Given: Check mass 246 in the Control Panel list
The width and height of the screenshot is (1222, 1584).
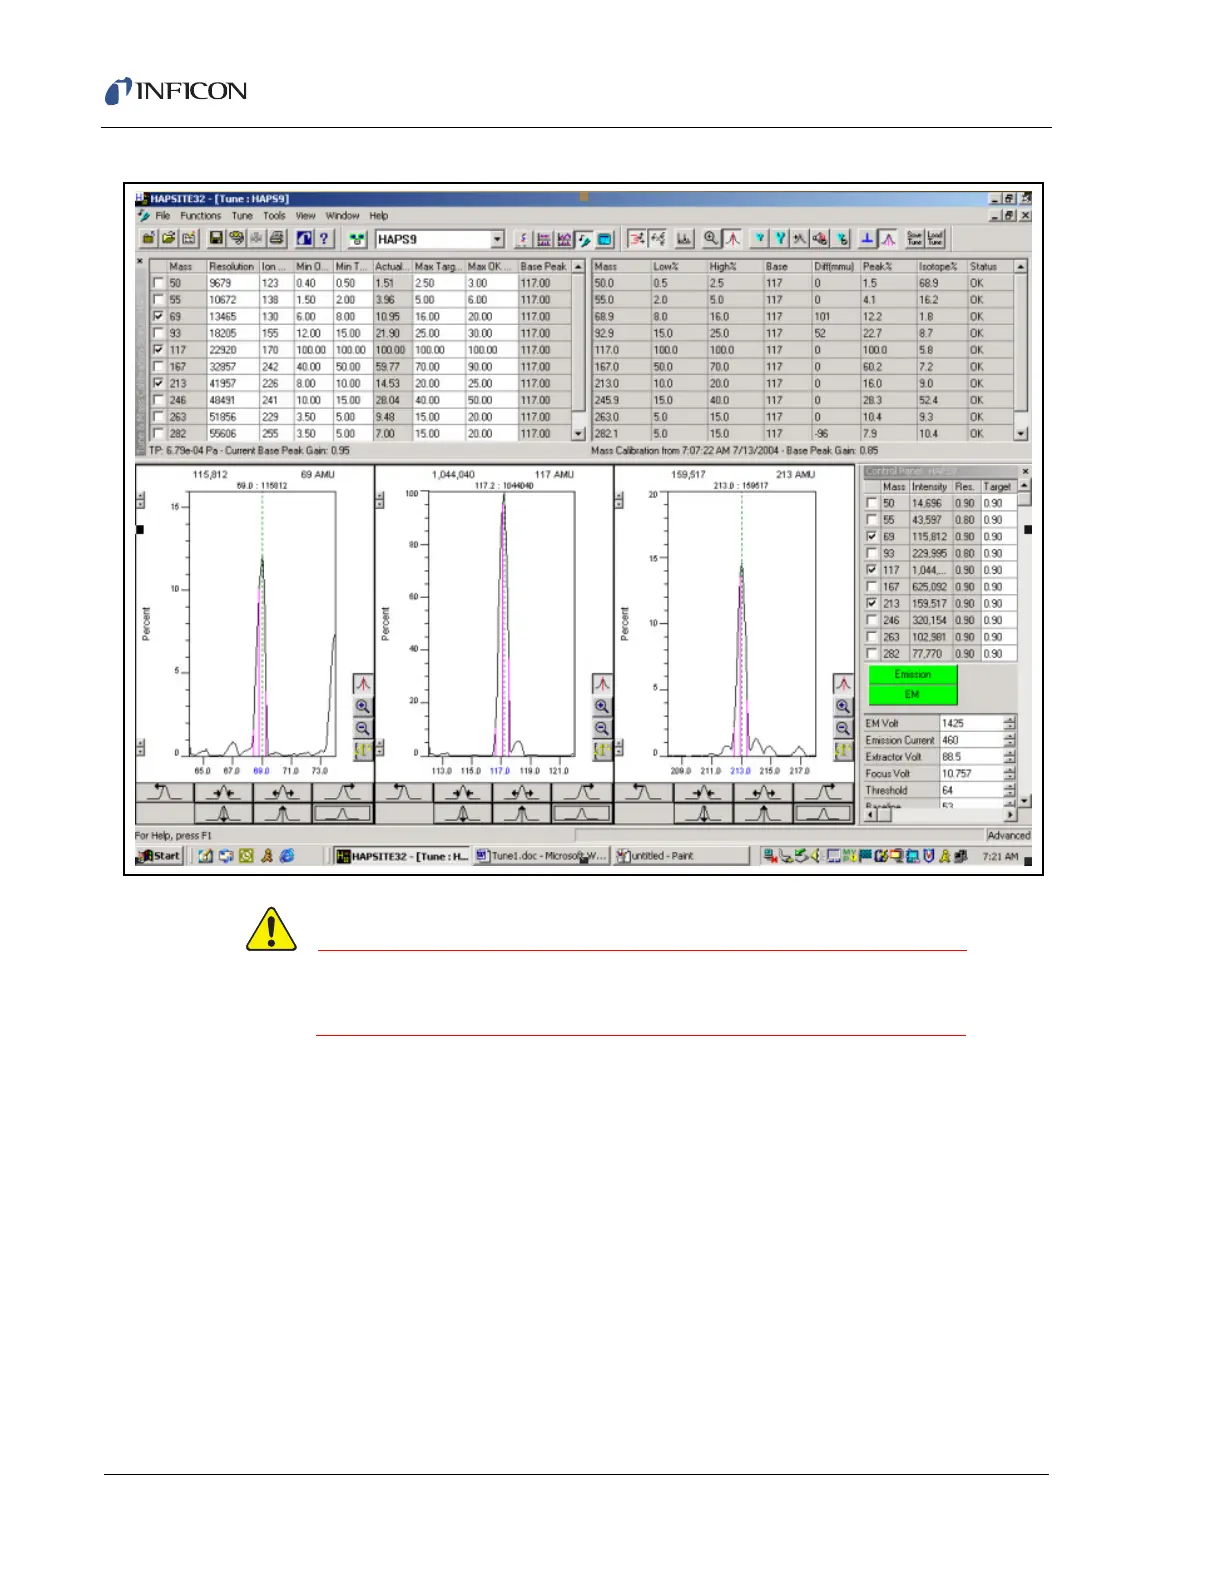Looking at the screenshot, I should click(872, 620).
